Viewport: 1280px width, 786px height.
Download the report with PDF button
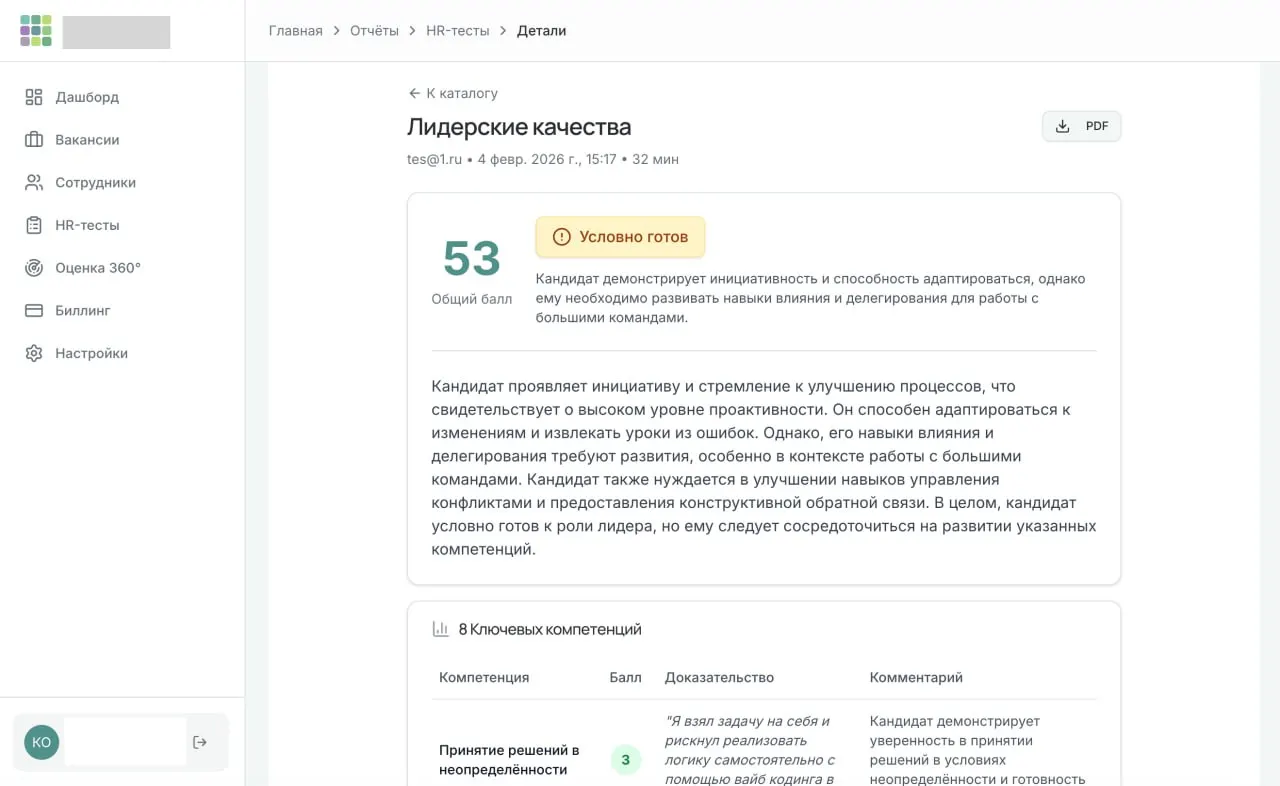click(1082, 126)
